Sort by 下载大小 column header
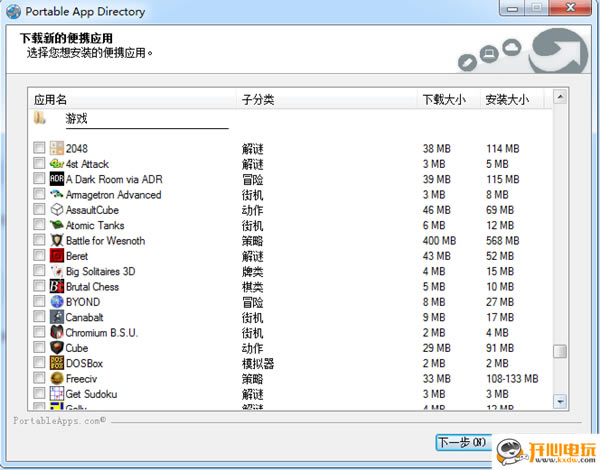600x470 pixels. tap(448, 100)
